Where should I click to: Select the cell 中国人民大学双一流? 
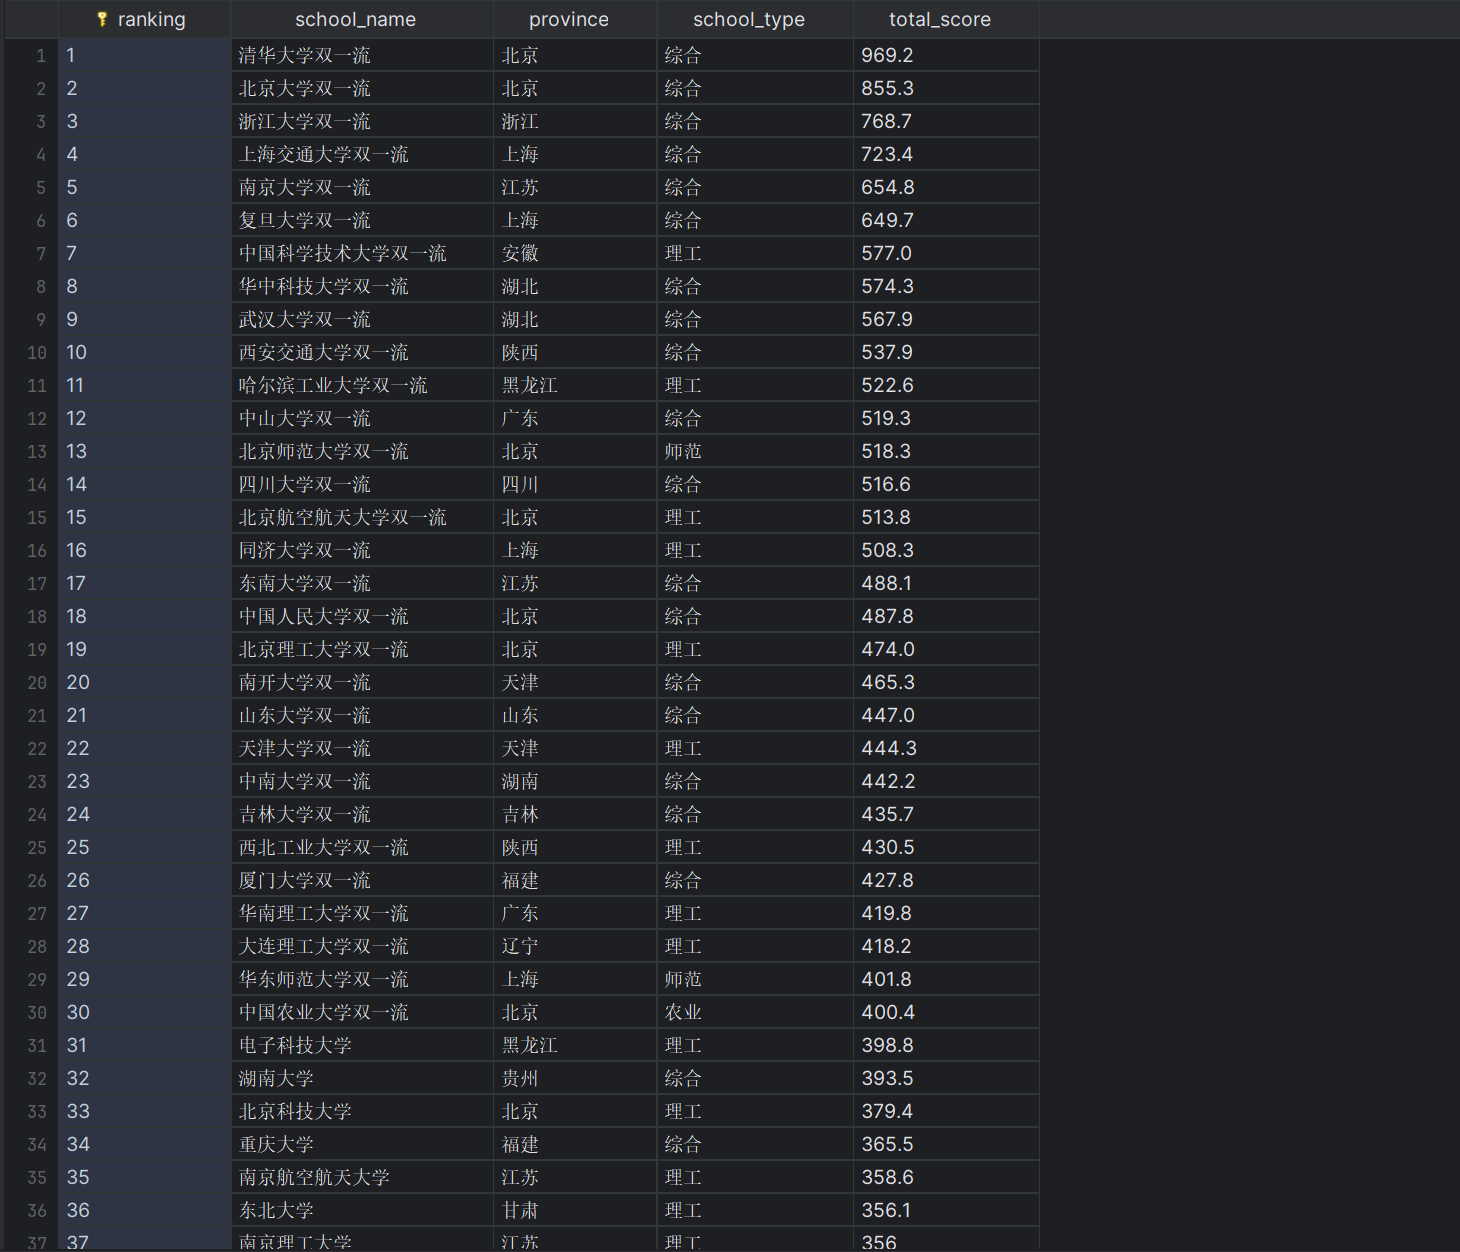362,616
